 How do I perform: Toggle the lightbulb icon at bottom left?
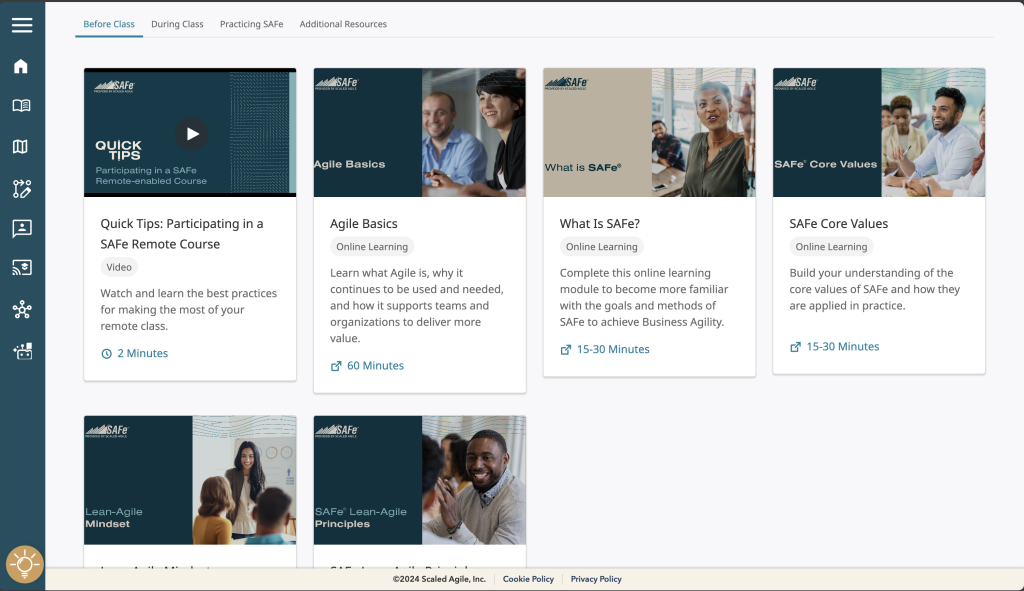(24, 564)
